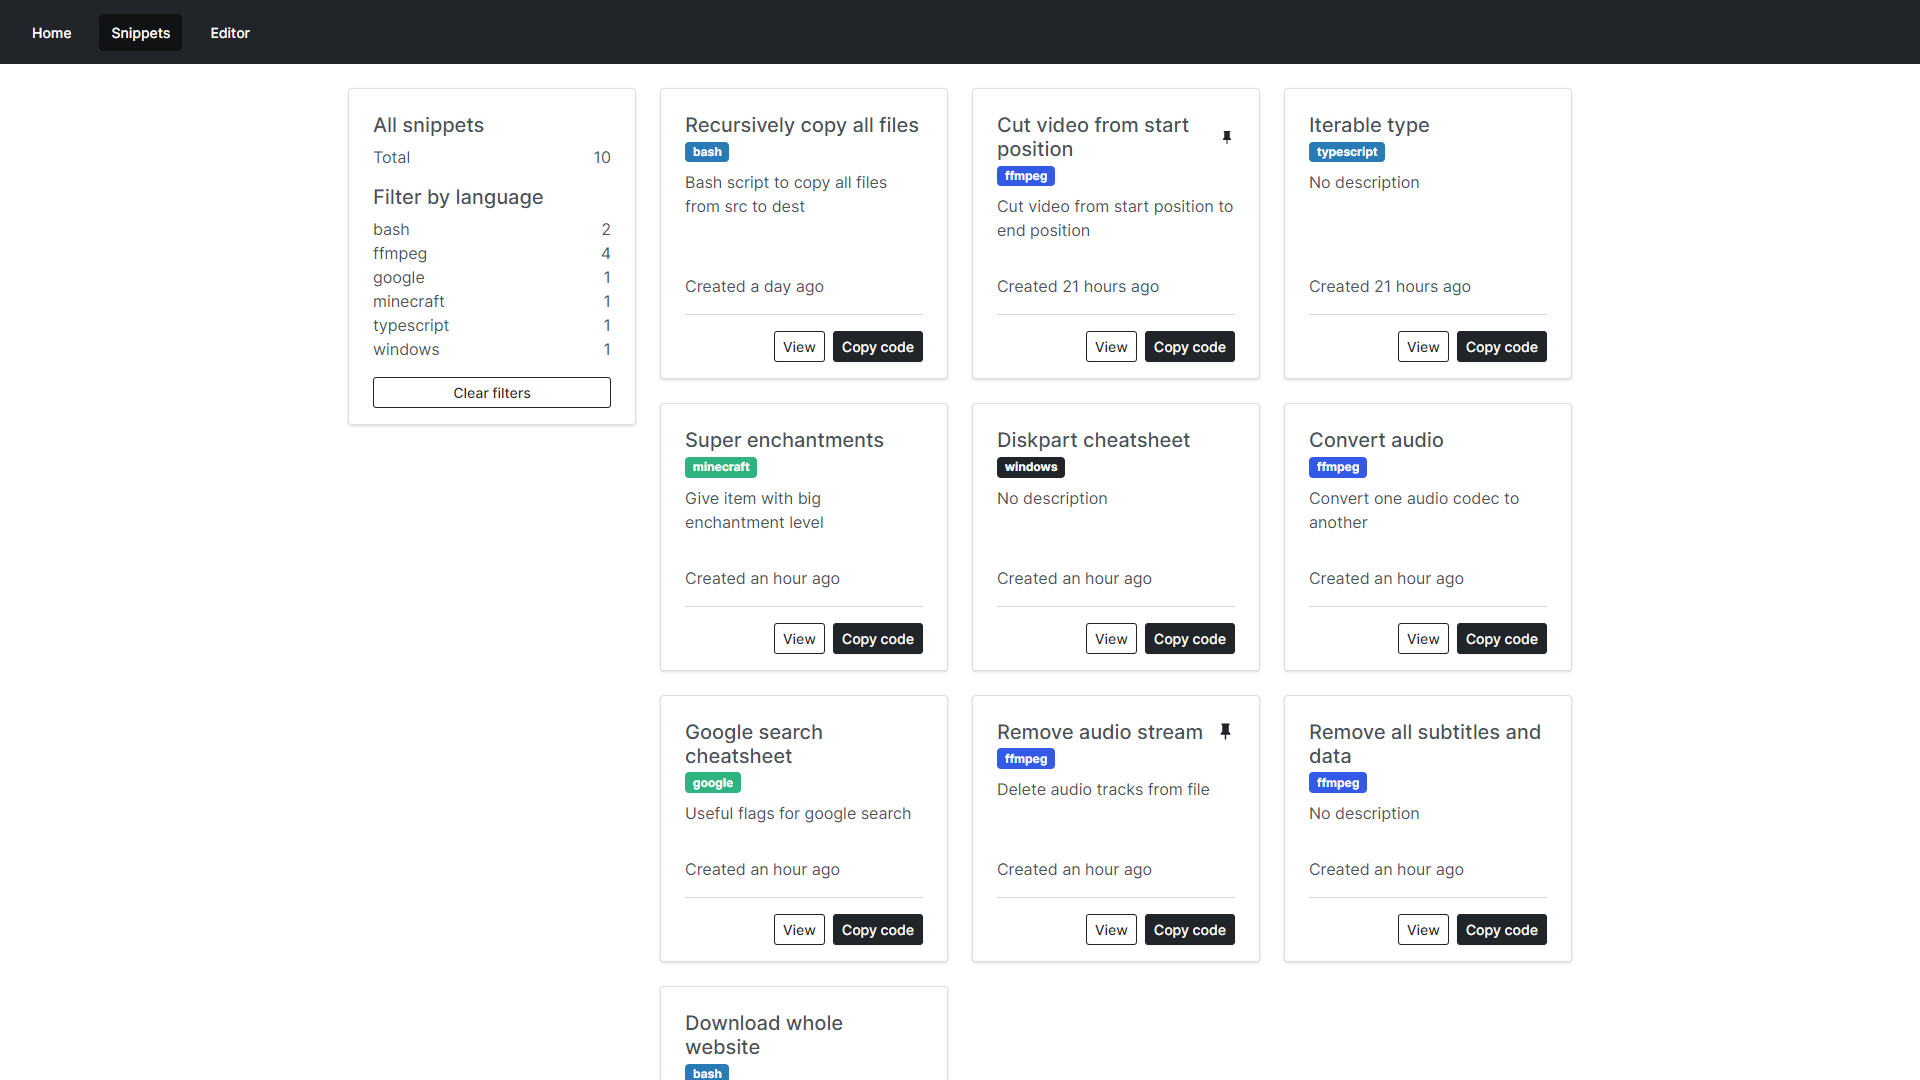Go to the Home tab
The height and width of the screenshot is (1080, 1920).
51,32
